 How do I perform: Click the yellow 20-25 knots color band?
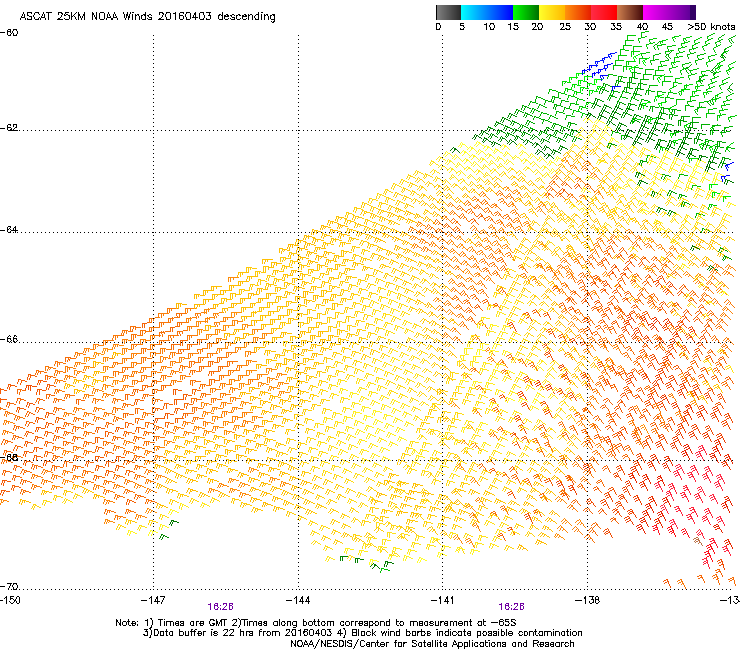pos(552,12)
